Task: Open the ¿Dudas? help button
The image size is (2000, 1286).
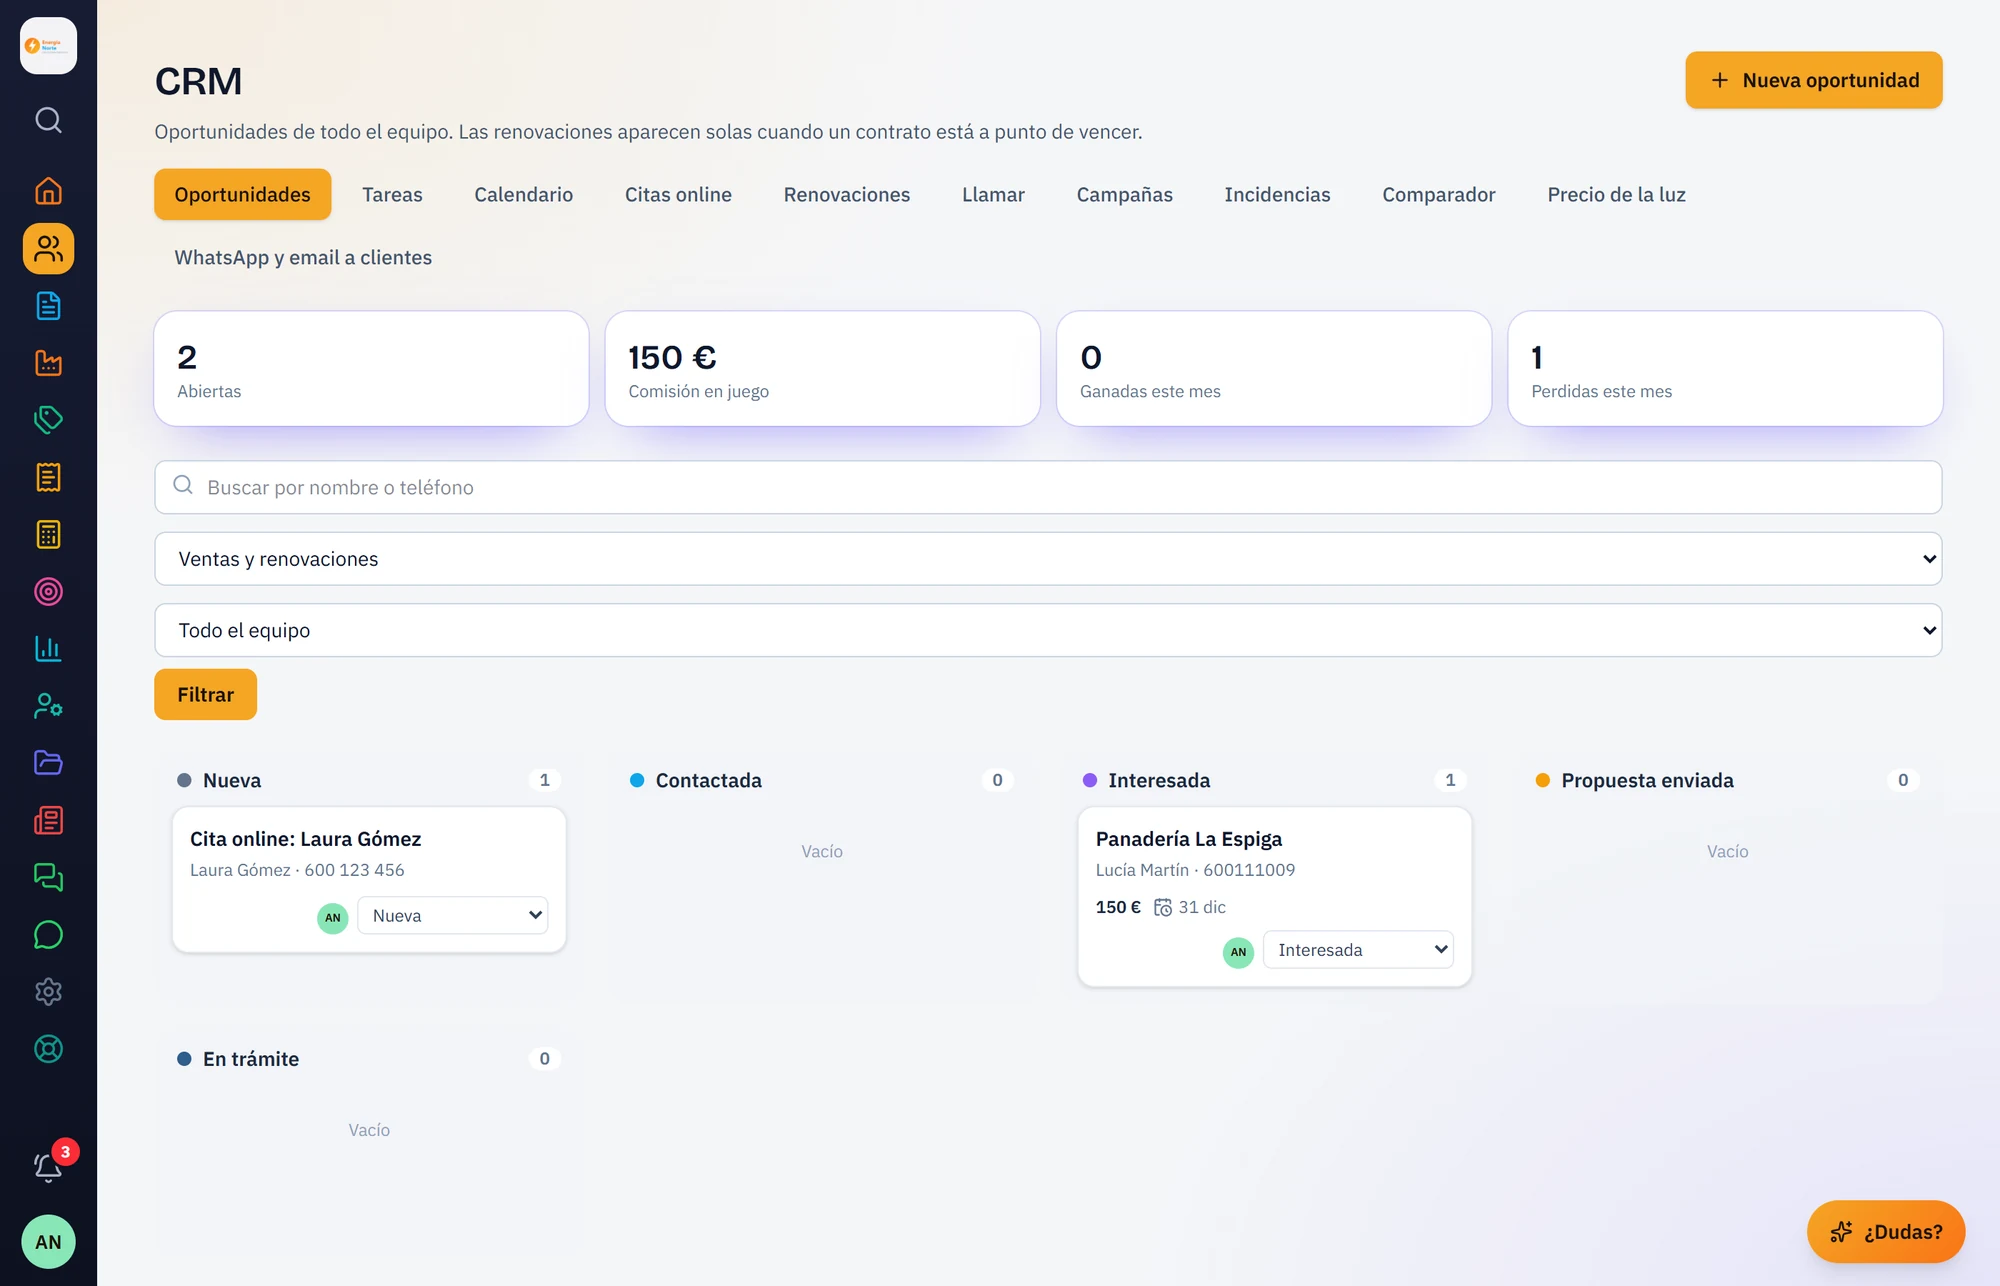Action: click(x=1885, y=1231)
